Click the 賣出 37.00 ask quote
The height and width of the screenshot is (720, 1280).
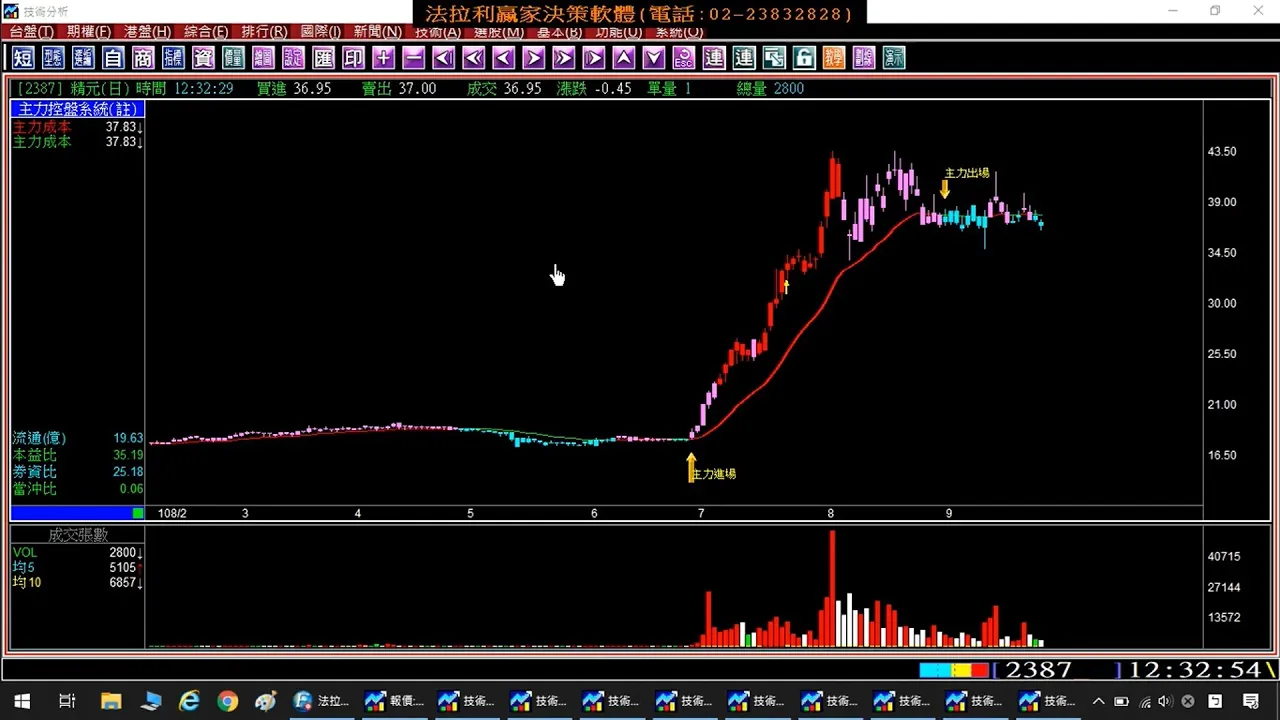(398, 88)
